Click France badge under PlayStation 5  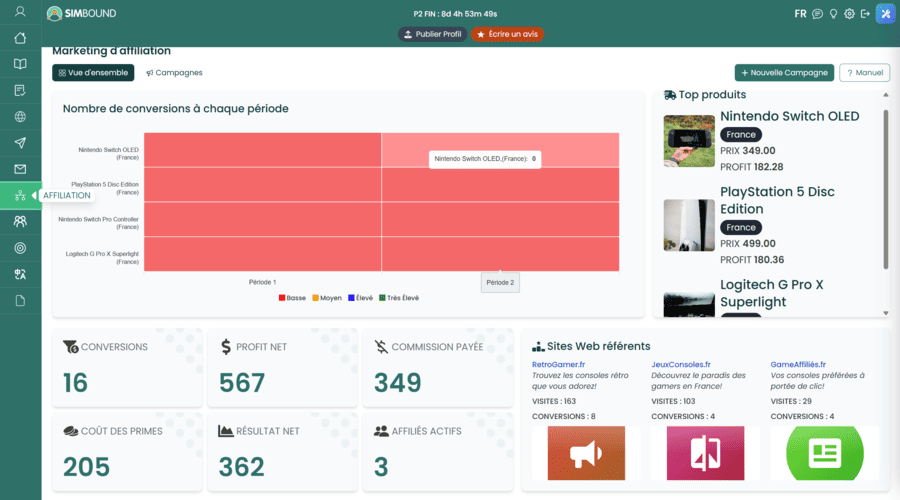(741, 227)
